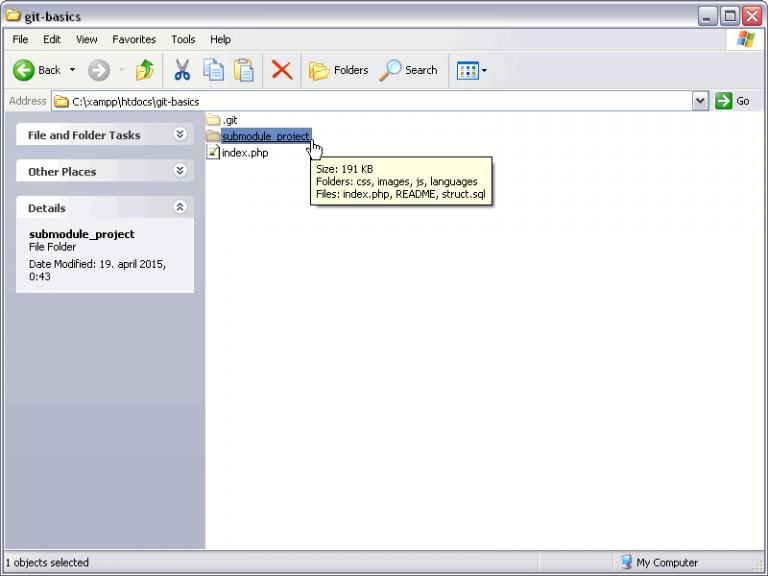Go up one folder level
The height and width of the screenshot is (576, 768).
pos(146,70)
